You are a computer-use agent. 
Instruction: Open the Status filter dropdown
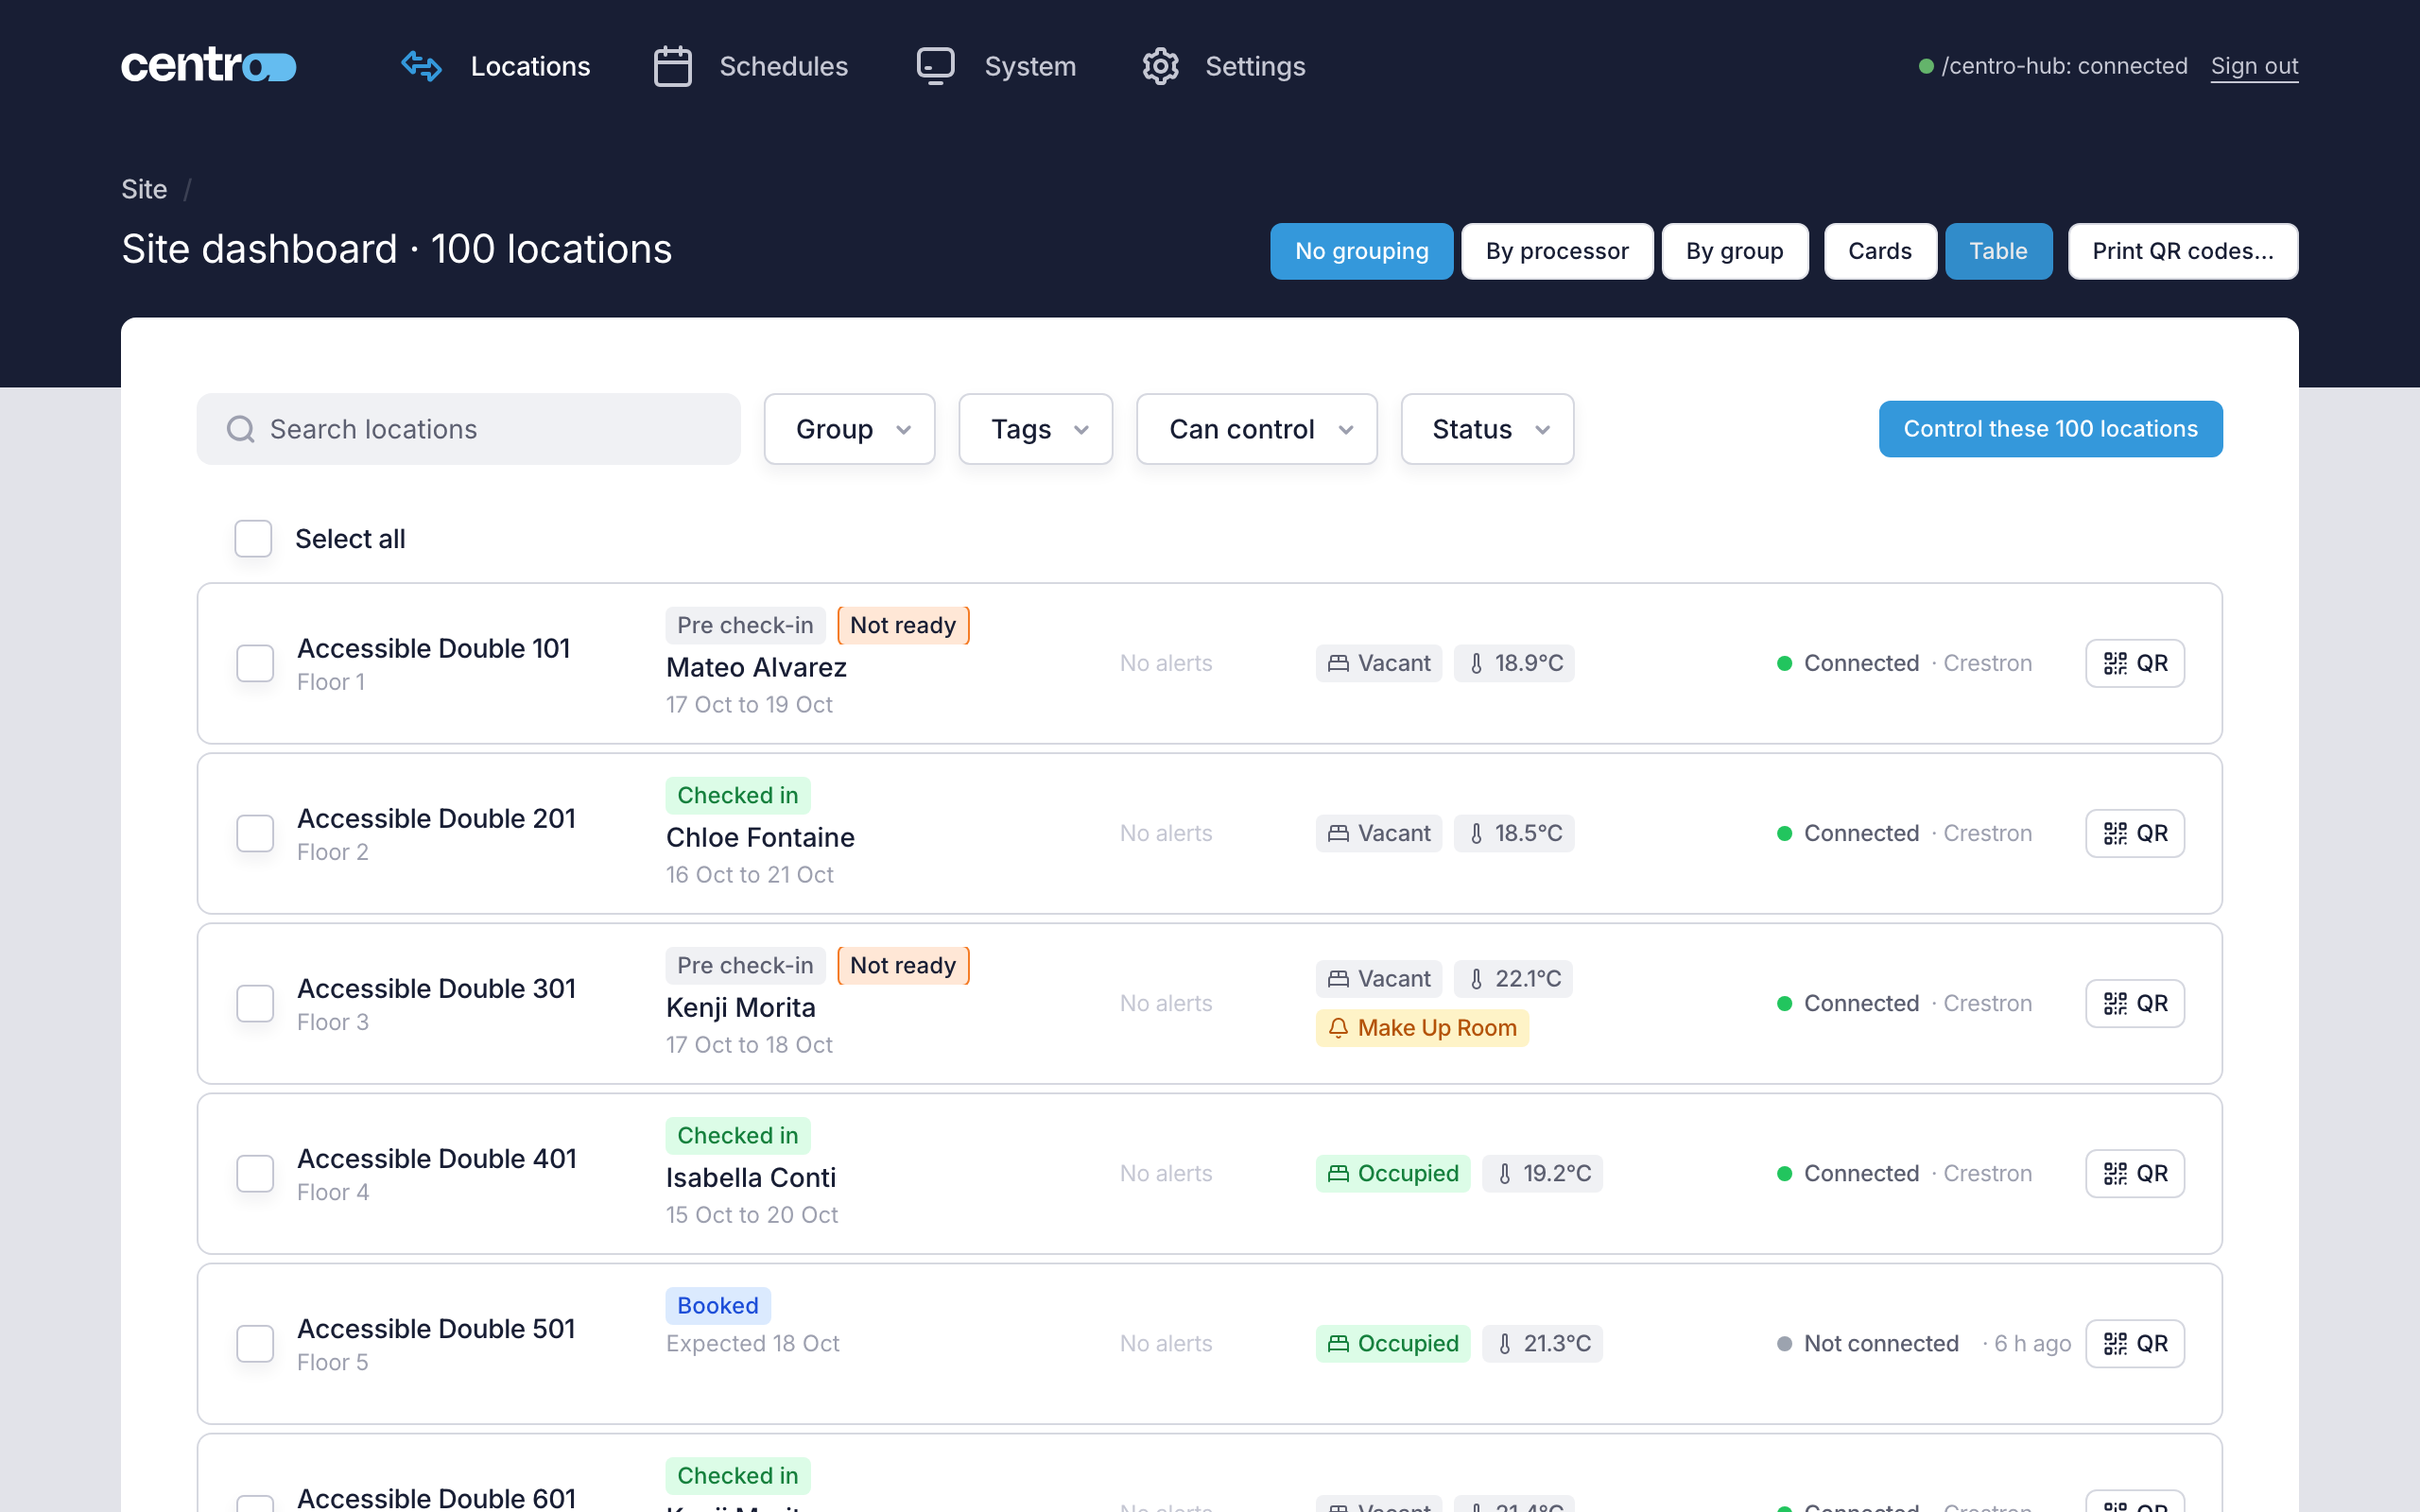coord(1487,429)
